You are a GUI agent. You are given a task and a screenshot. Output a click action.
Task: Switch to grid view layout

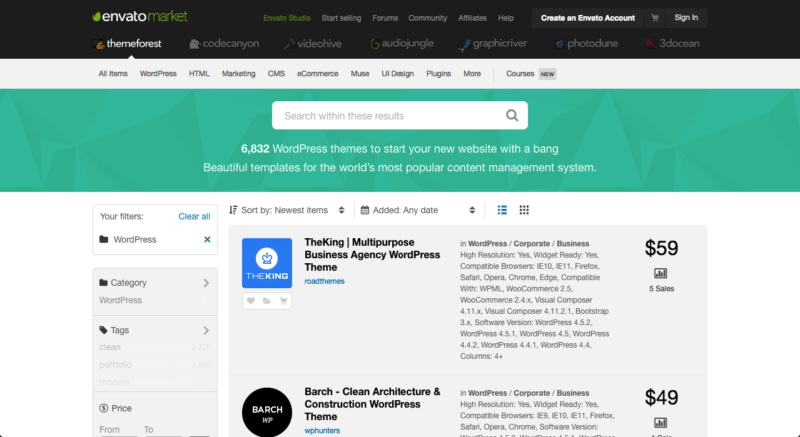524,210
